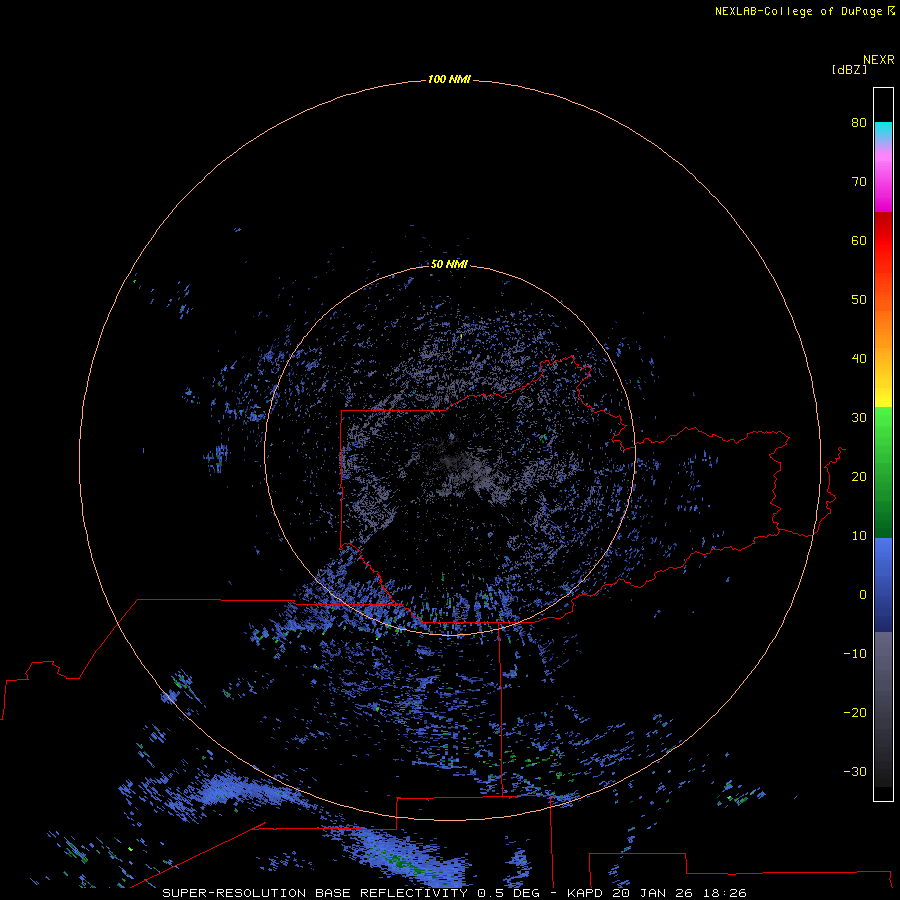The height and width of the screenshot is (900, 900).
Task: Click the 80 dBZ scale value
Action: pyautogui.click(x=859, y=122)
